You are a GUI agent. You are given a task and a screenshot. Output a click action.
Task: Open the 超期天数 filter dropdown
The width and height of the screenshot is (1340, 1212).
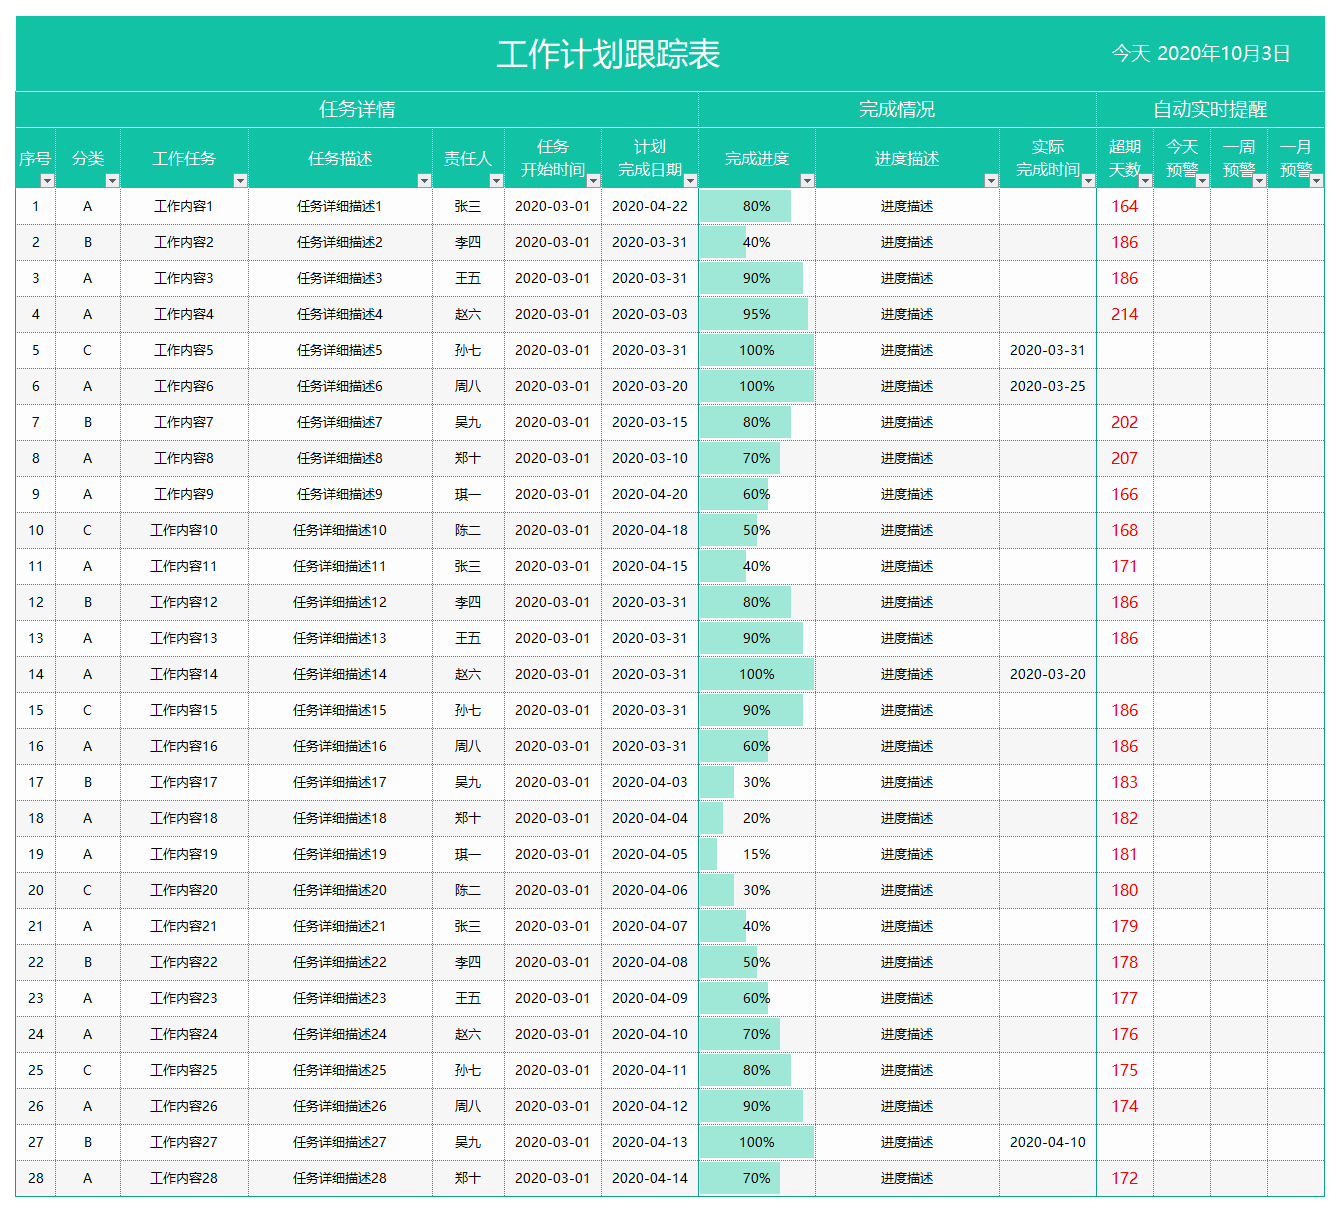coord(1145,181)
